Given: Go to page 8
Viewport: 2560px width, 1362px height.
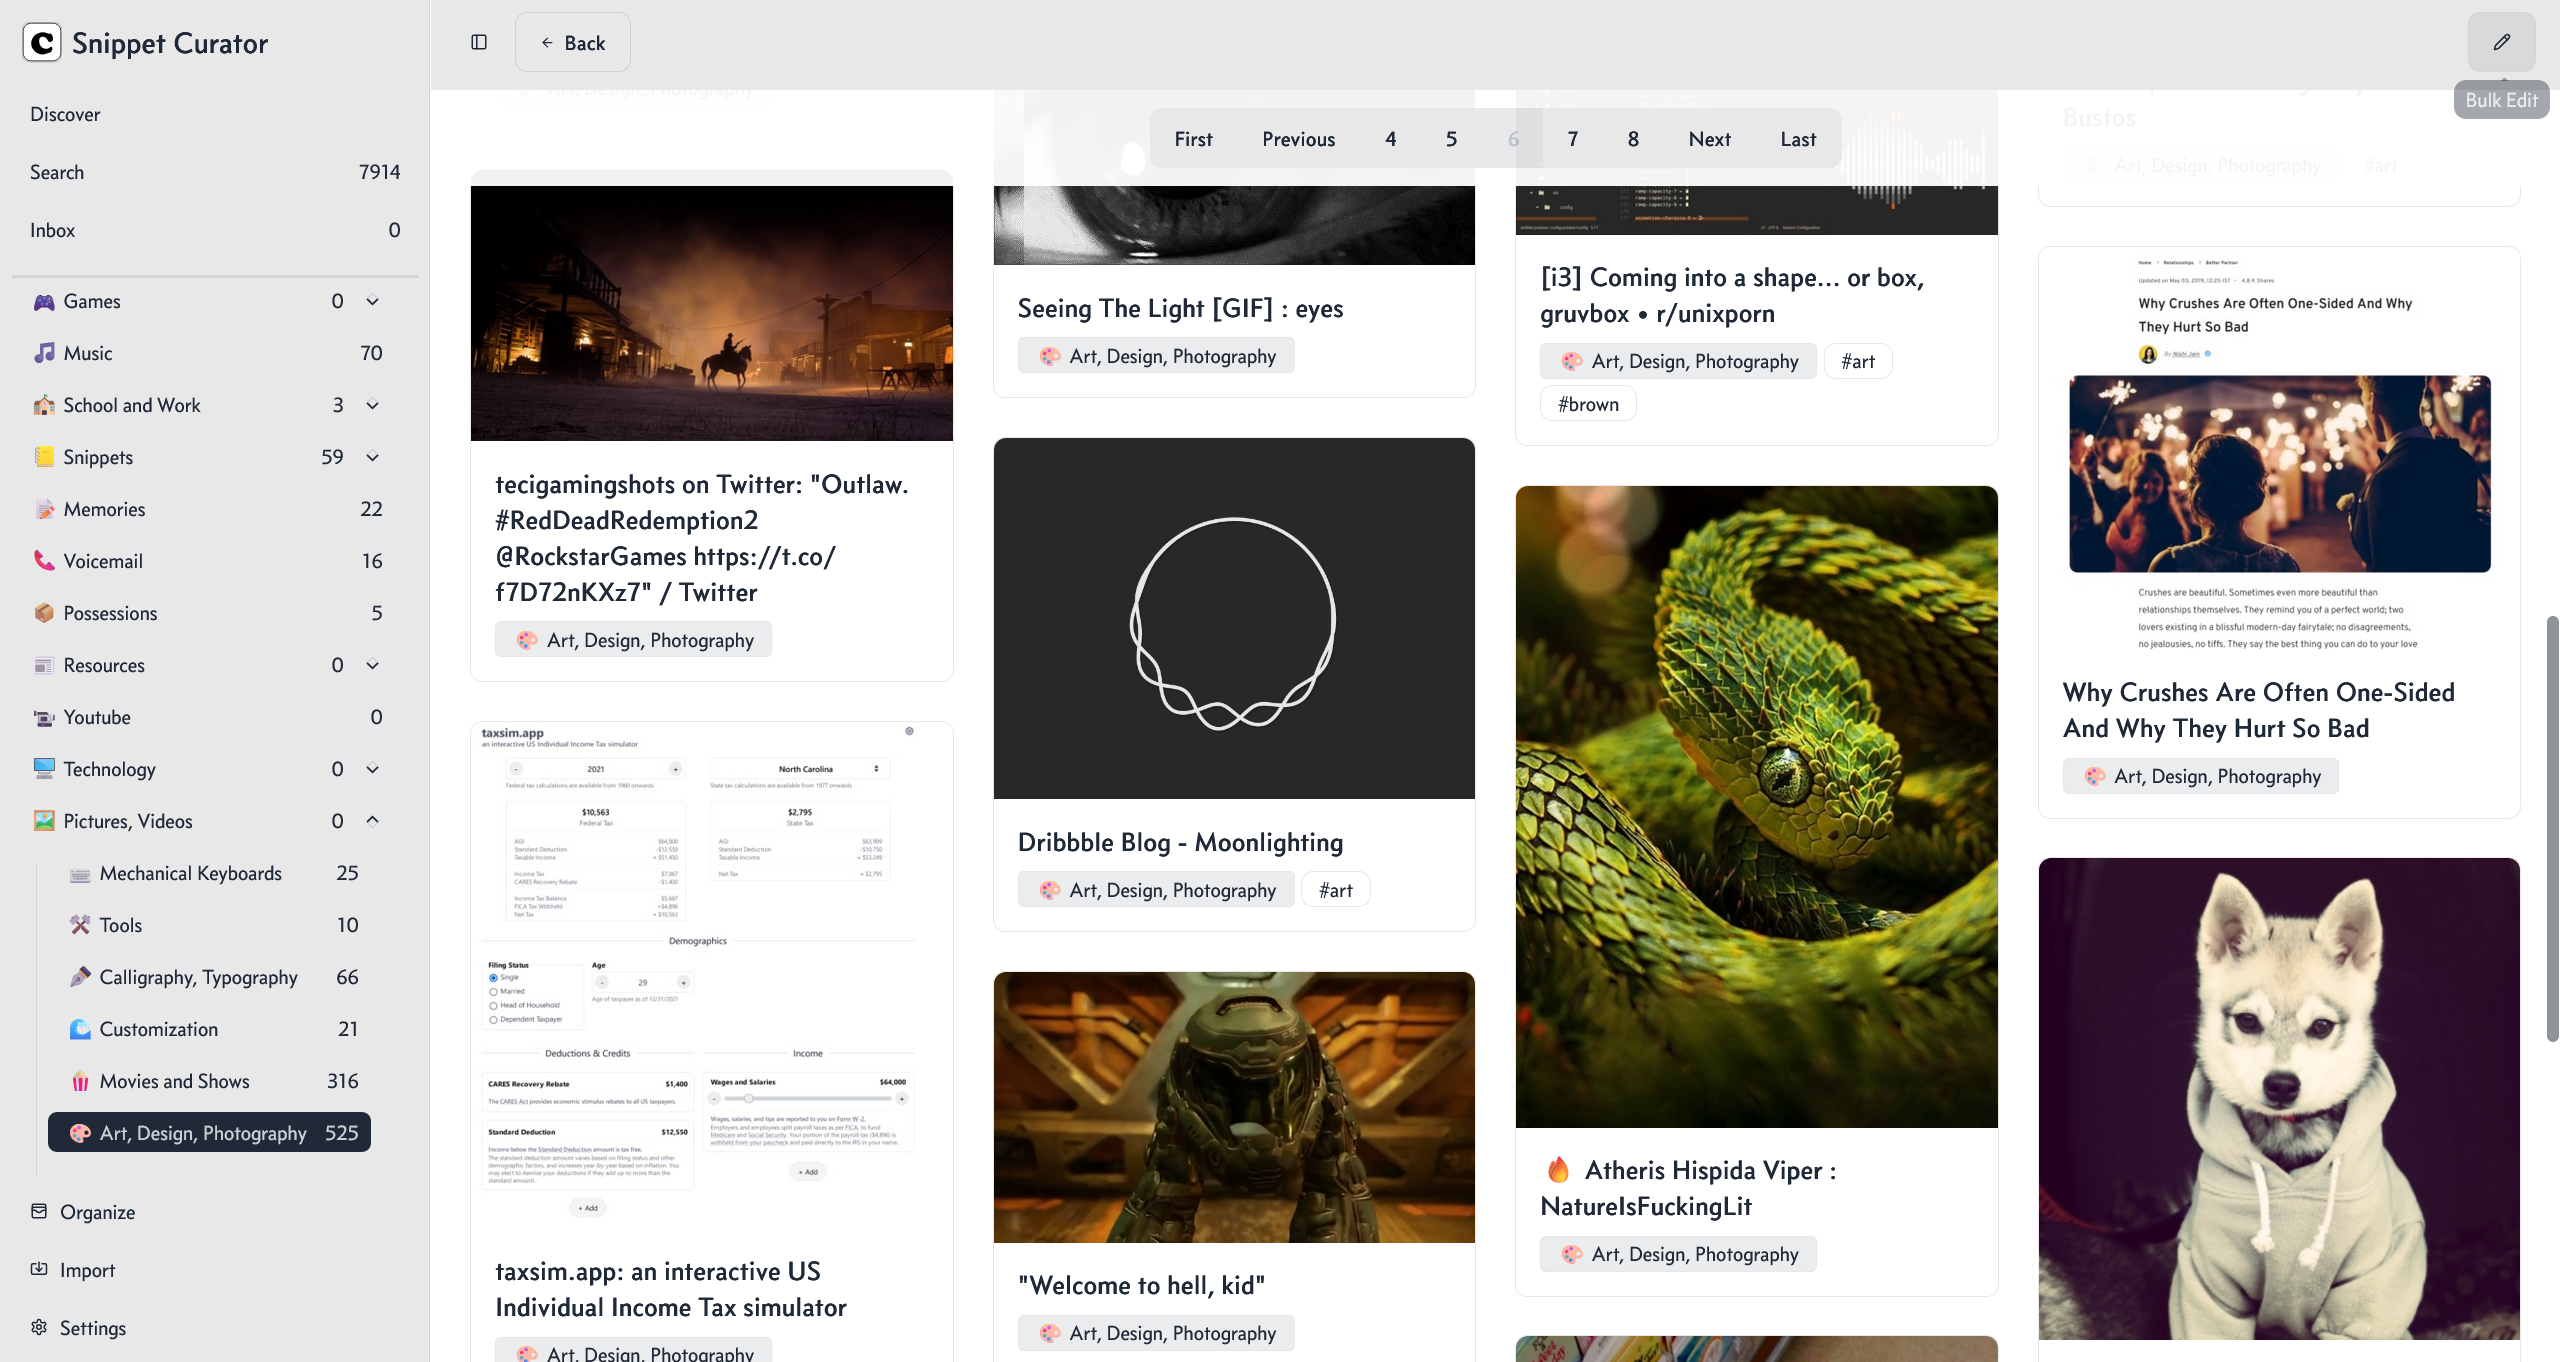Looking at the screenshot, I should (x=1633, y=139).
